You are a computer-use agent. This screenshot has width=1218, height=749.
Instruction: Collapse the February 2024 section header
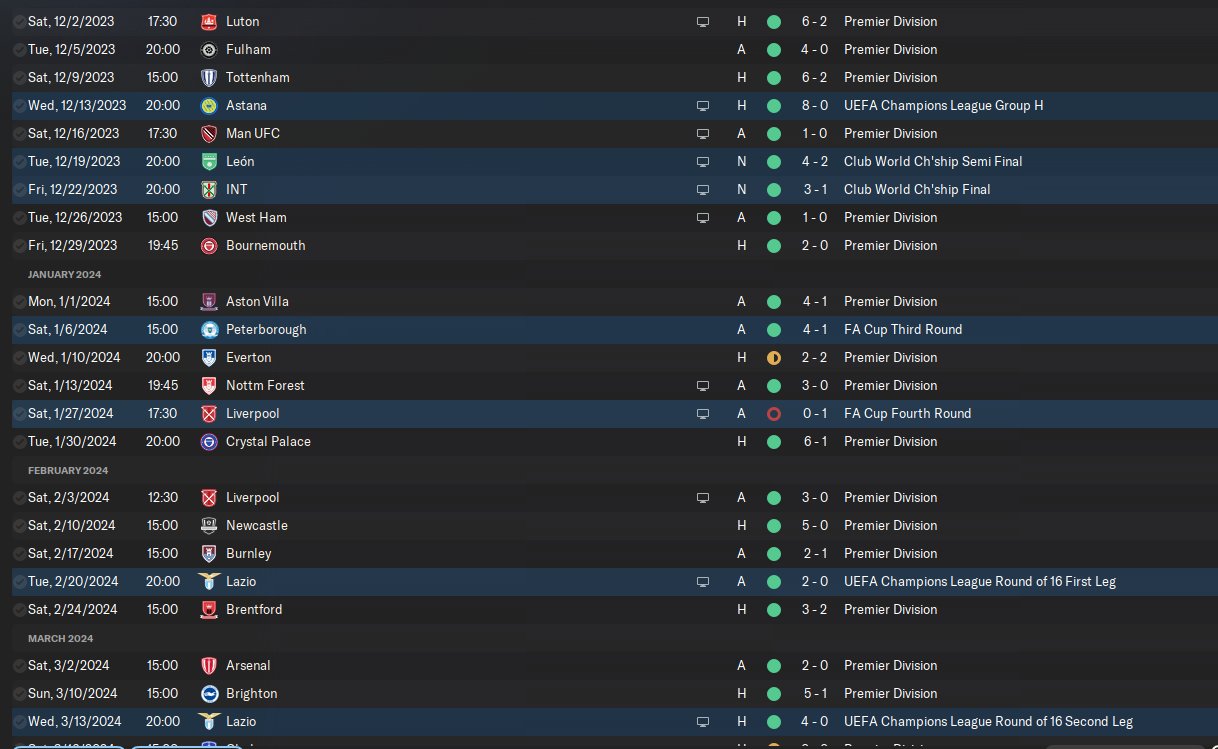click(x=68, y=470)
